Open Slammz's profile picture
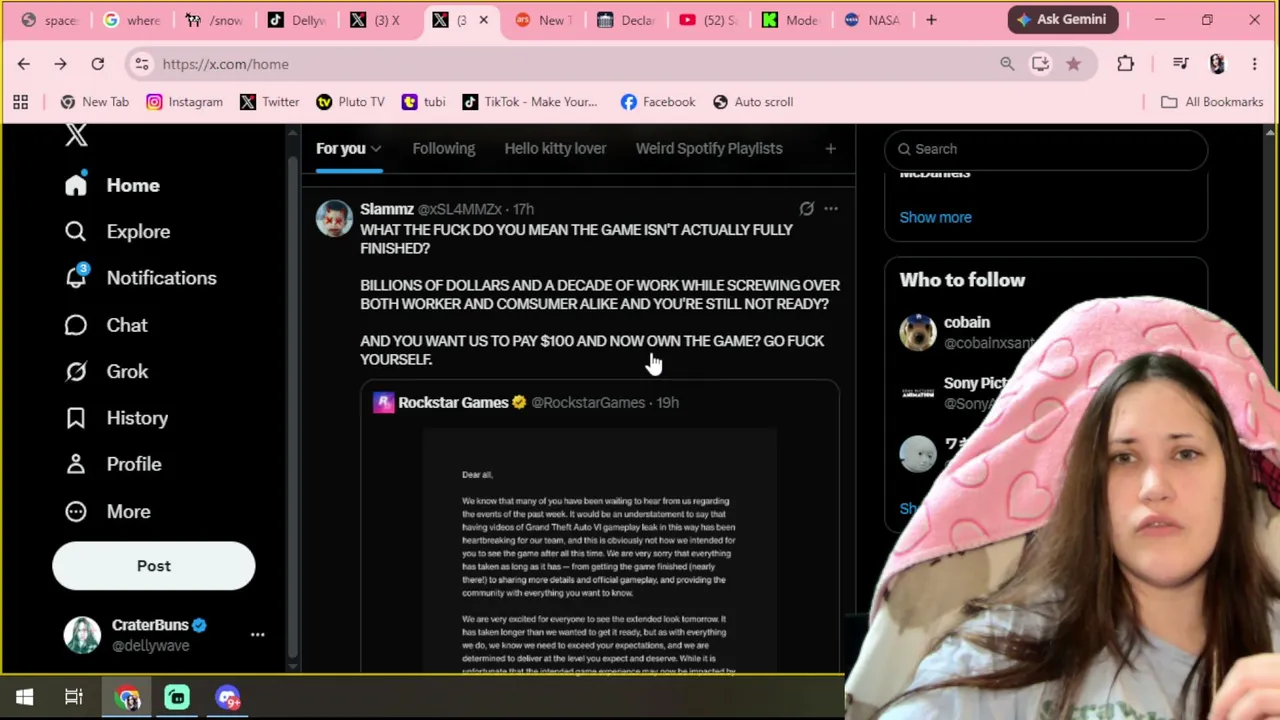The width and height of the screenshot is (1280, 720). (334, 218)
